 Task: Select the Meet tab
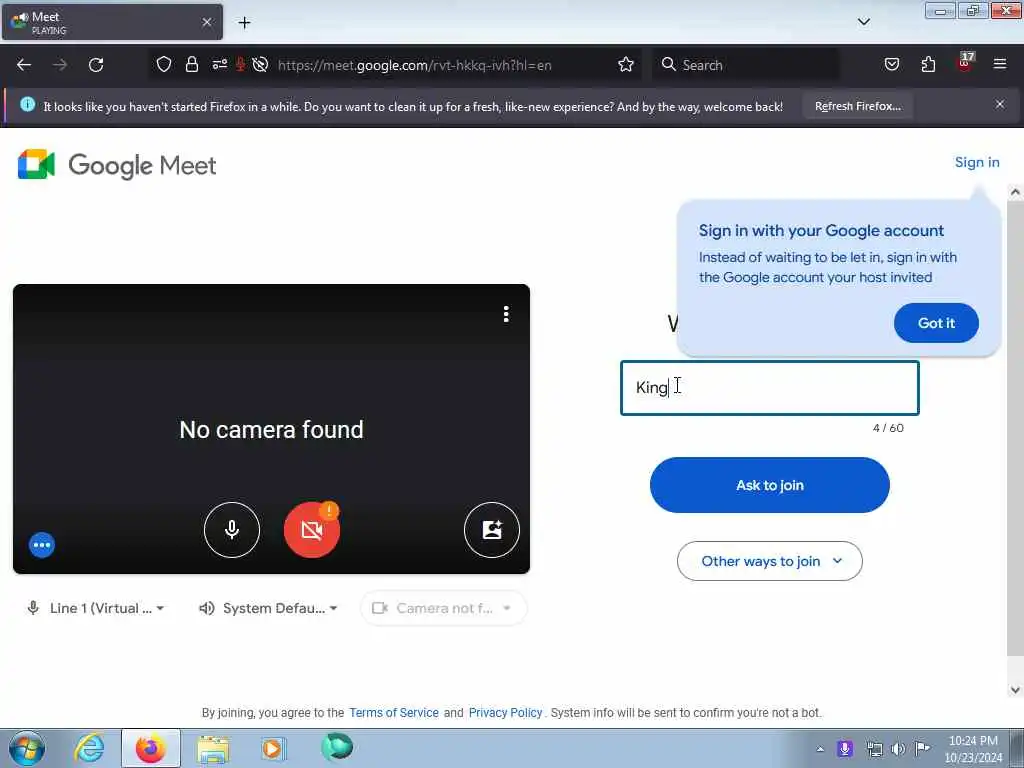[112, 22]
